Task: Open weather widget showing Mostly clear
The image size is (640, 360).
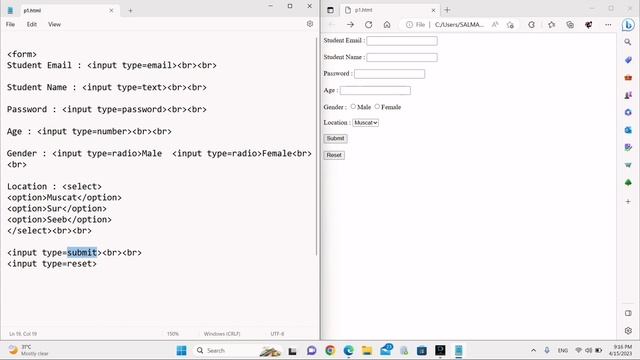Action: coord(29,350)
